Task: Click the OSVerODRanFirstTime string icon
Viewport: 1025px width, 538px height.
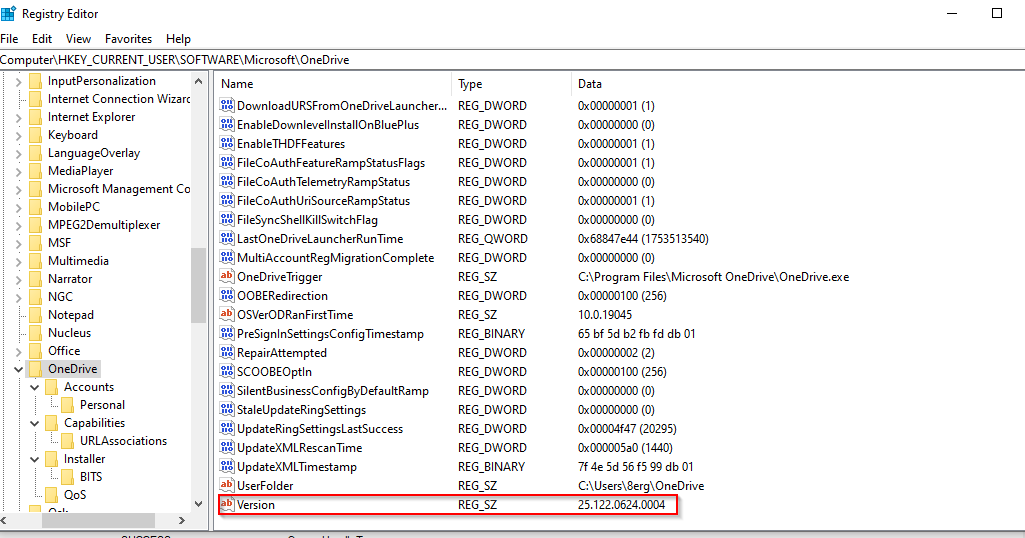Action: 227,314
